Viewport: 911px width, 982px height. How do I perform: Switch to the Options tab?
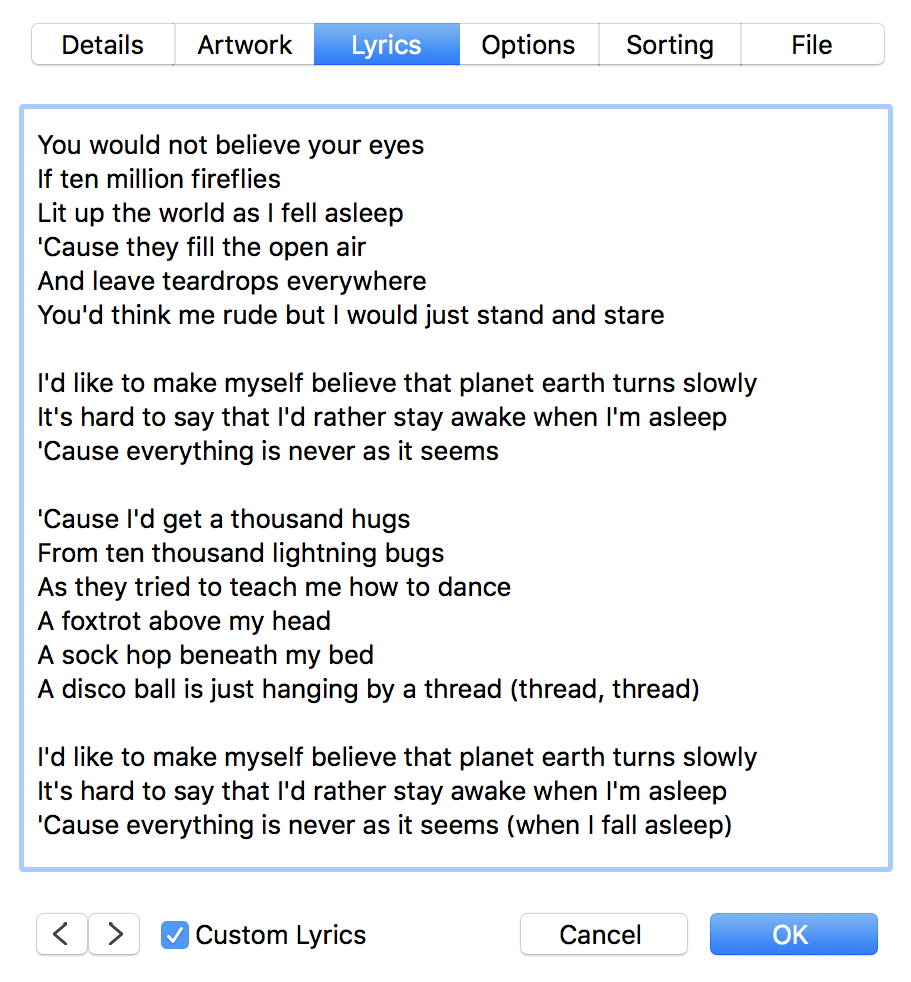(x=528, y=44)
